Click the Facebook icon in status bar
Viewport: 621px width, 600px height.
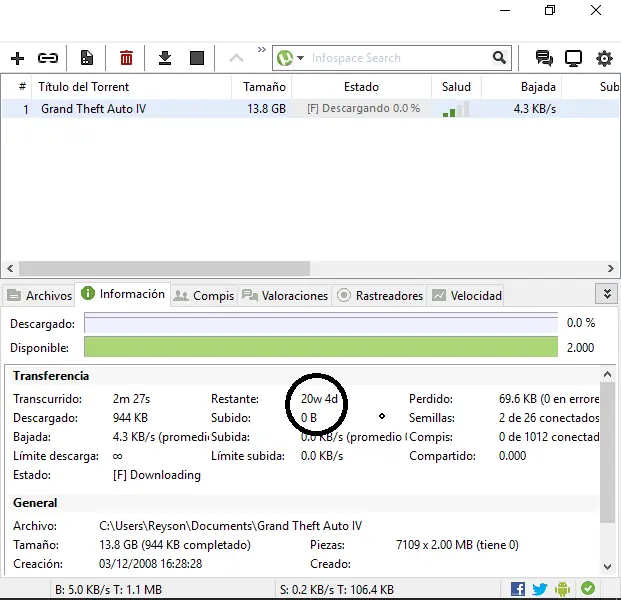(518, 589)
